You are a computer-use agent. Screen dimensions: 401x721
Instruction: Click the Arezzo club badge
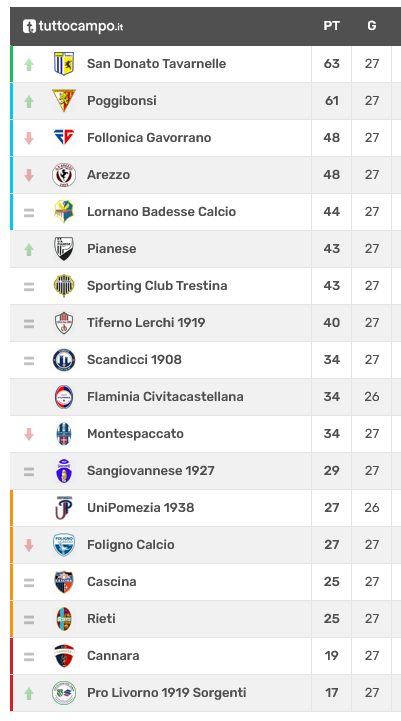[x=64, y=175]
